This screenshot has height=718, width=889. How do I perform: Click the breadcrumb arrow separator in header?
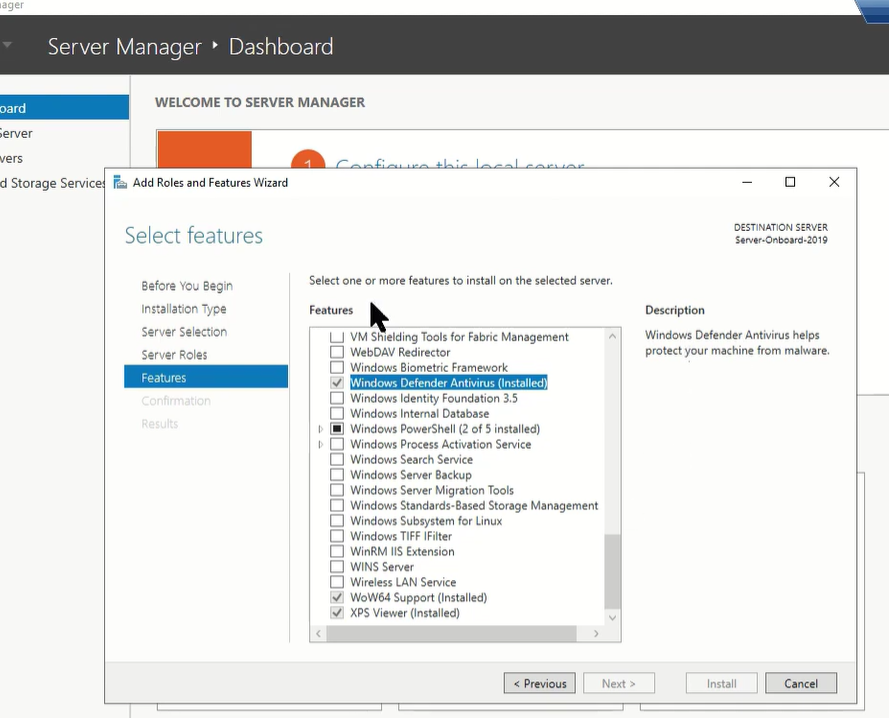pyautogui.click(x=215, y=45)
